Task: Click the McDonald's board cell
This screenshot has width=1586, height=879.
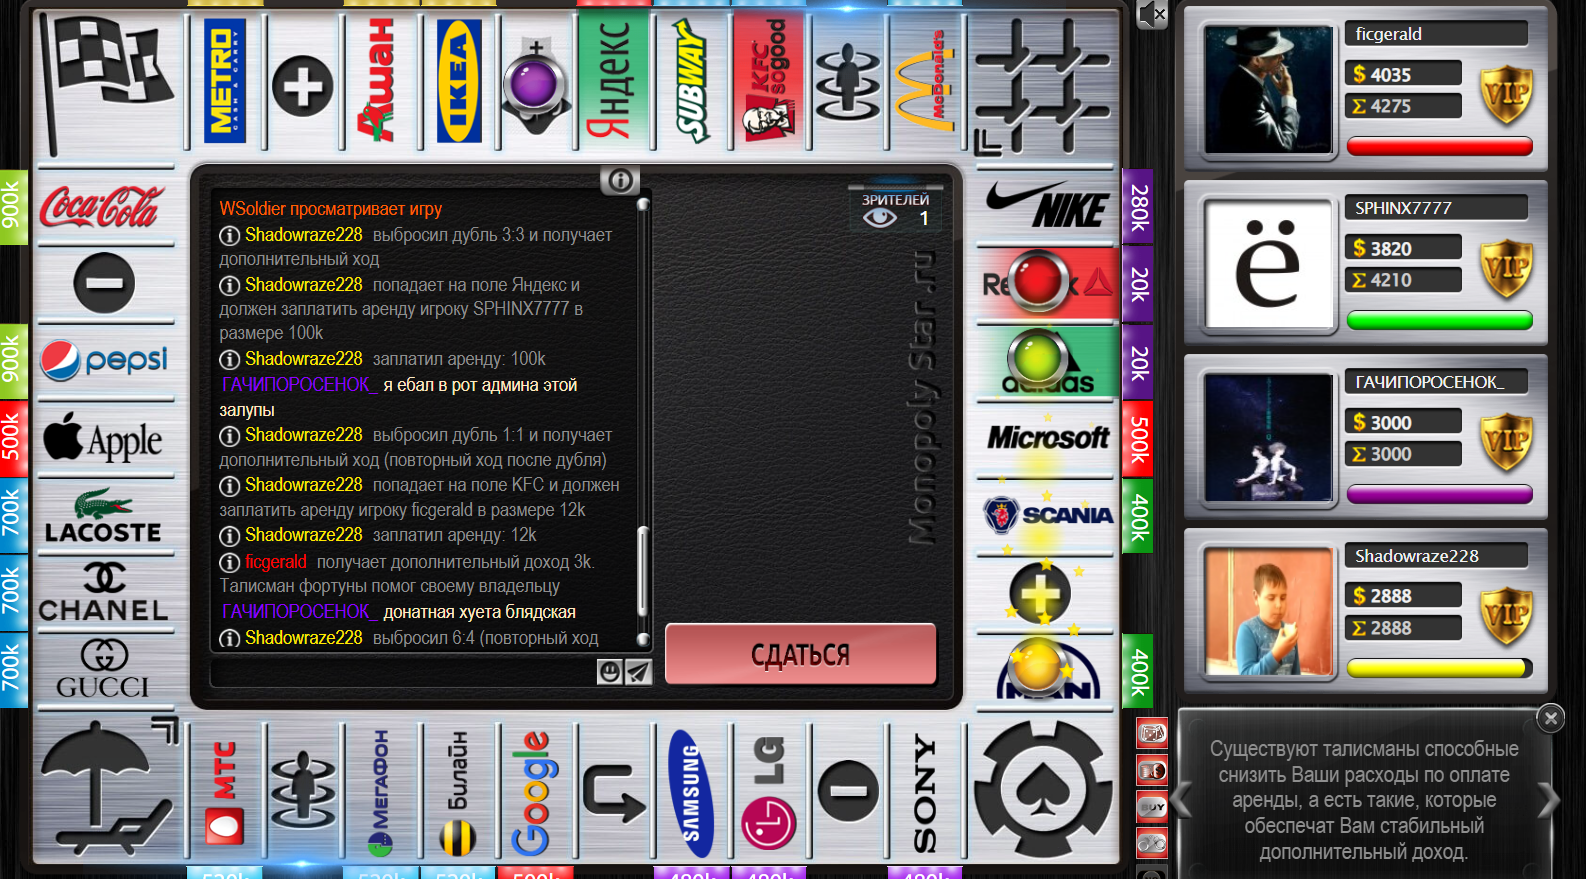Action: point(925,82)
